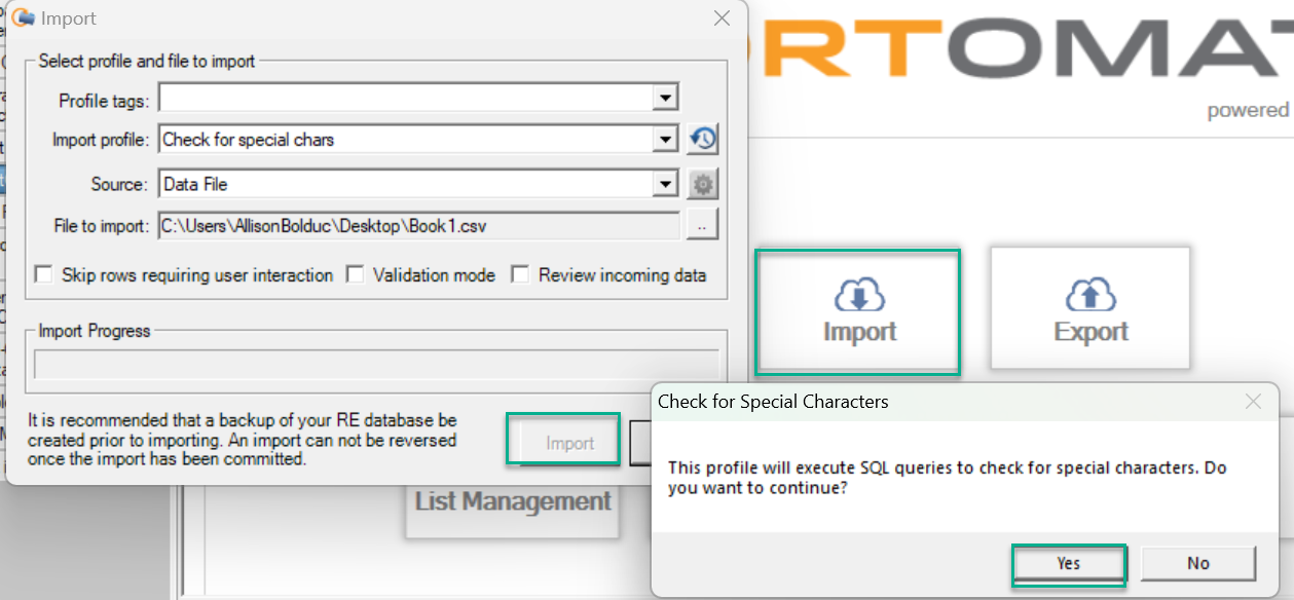Browse for file with the ellipsis button
This screenshot has width=1294, height=600.
702,226
